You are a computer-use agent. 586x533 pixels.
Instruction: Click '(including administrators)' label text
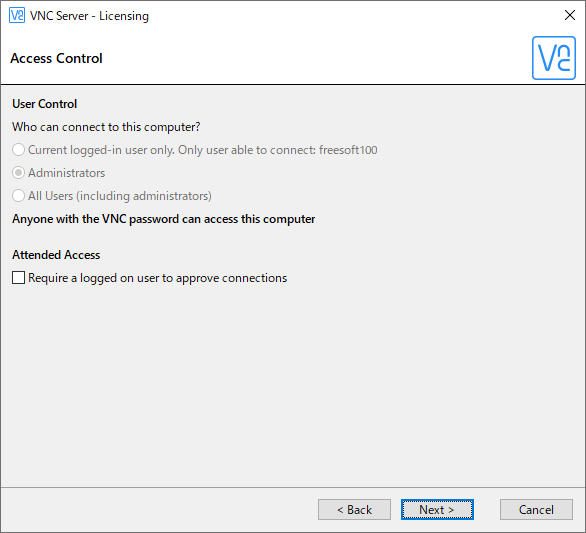(x=144, y=196)
